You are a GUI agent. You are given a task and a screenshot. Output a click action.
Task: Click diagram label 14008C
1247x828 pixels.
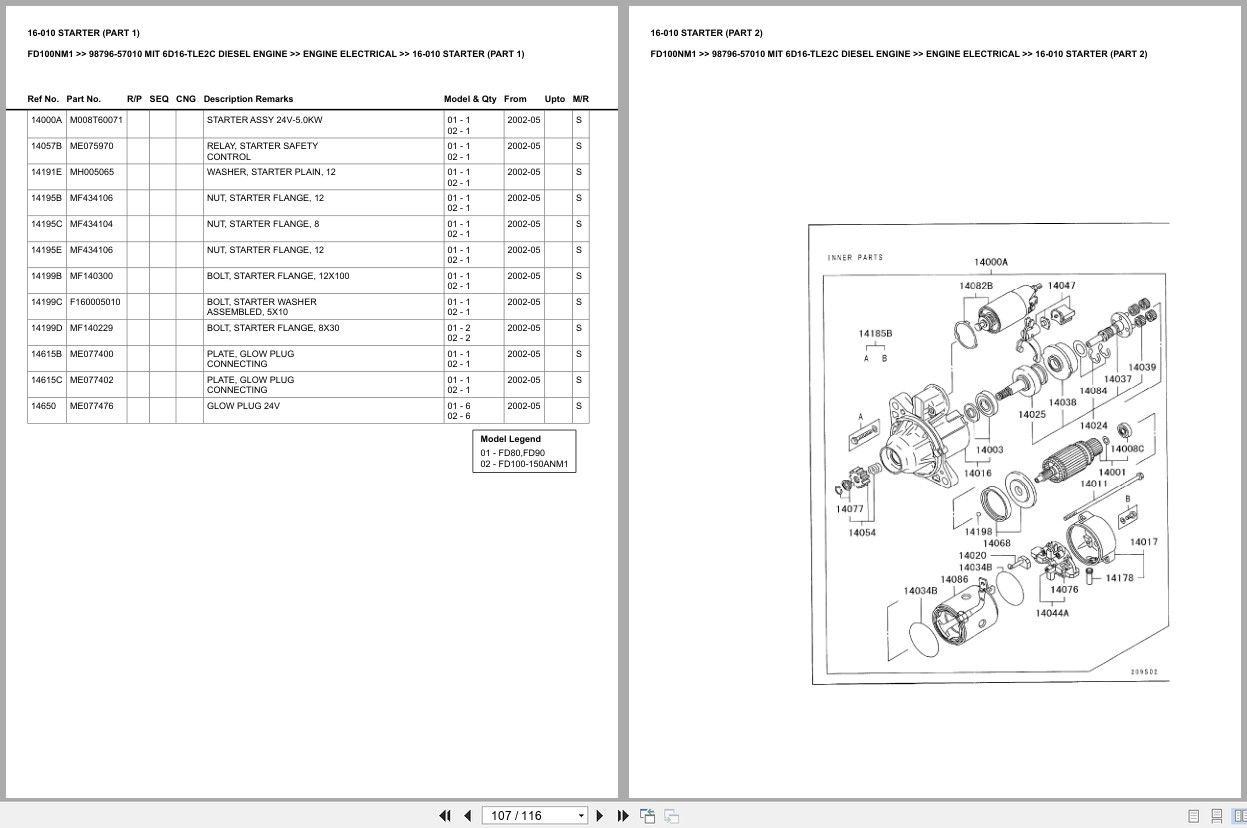(x=1127, y=449)
